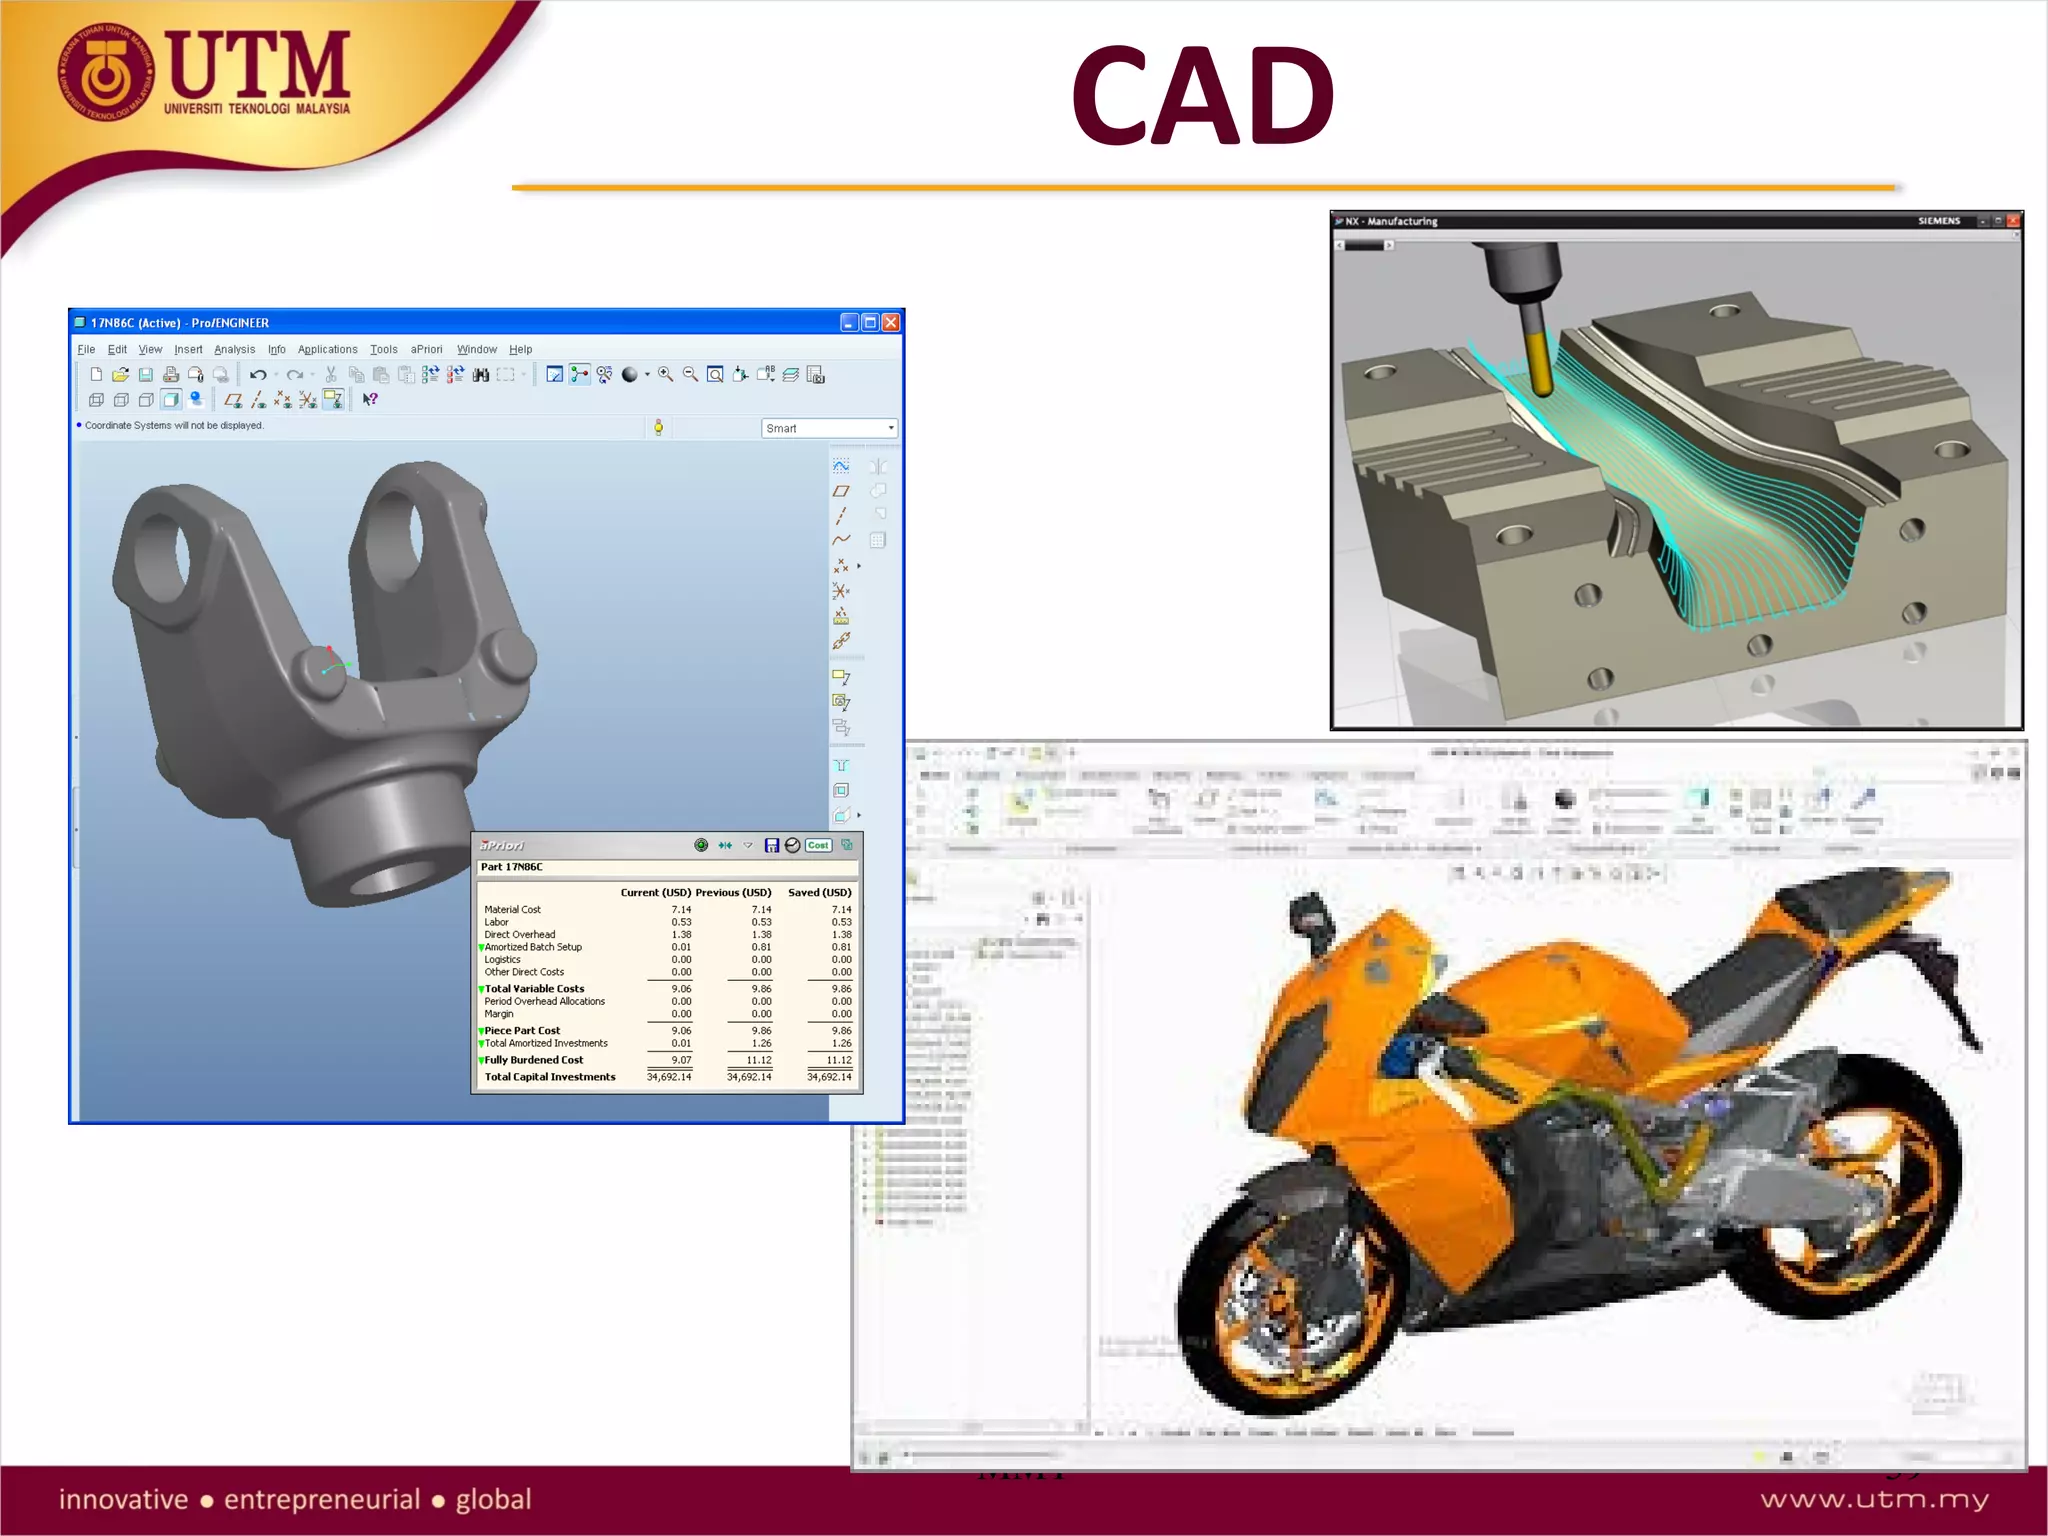Click the Sketch tool in right toolbar
The height and width of the screenshot is (1536, 2048).
(841, 466)
